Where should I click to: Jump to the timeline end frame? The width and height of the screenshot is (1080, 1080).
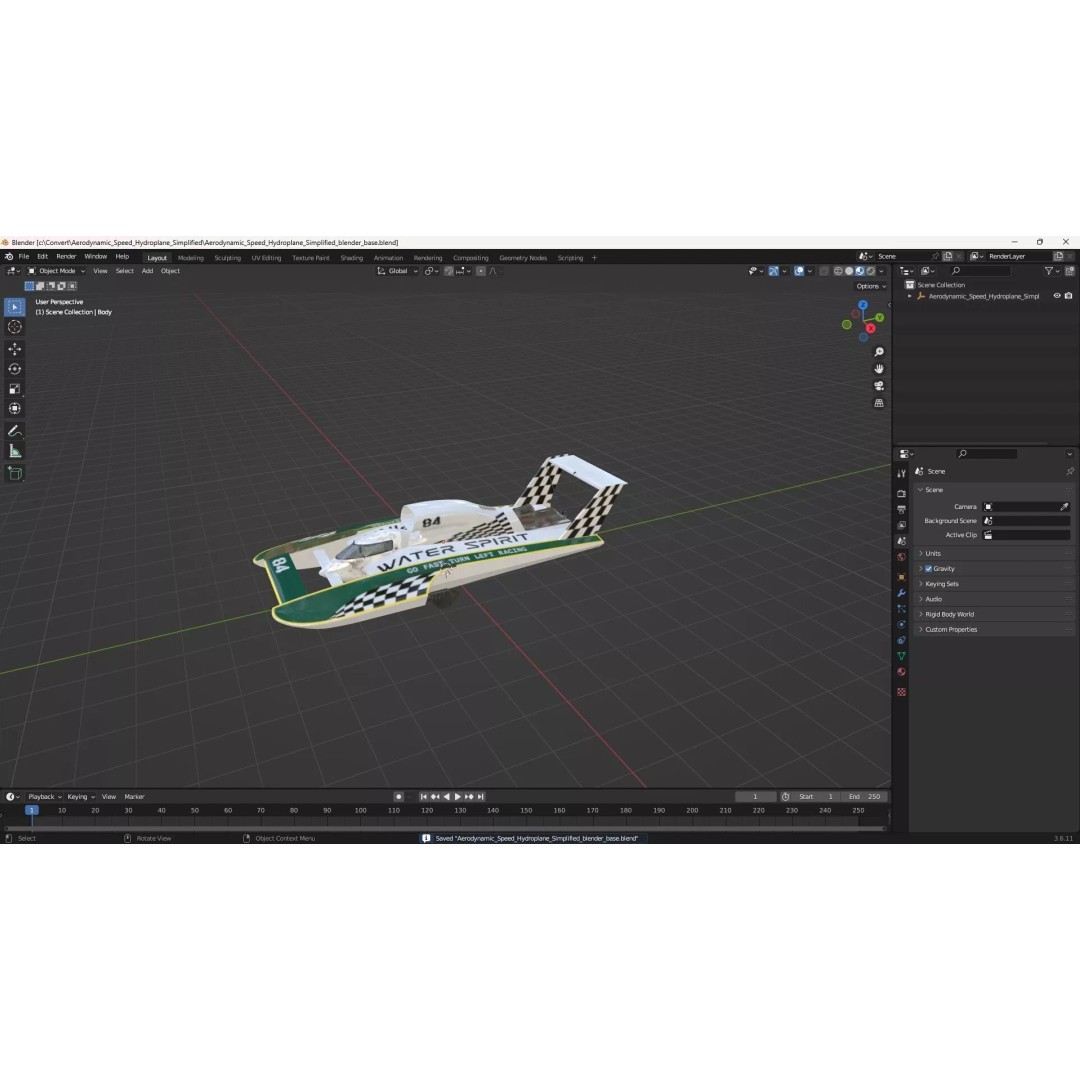pyautogui.click(x=481, y=797)
